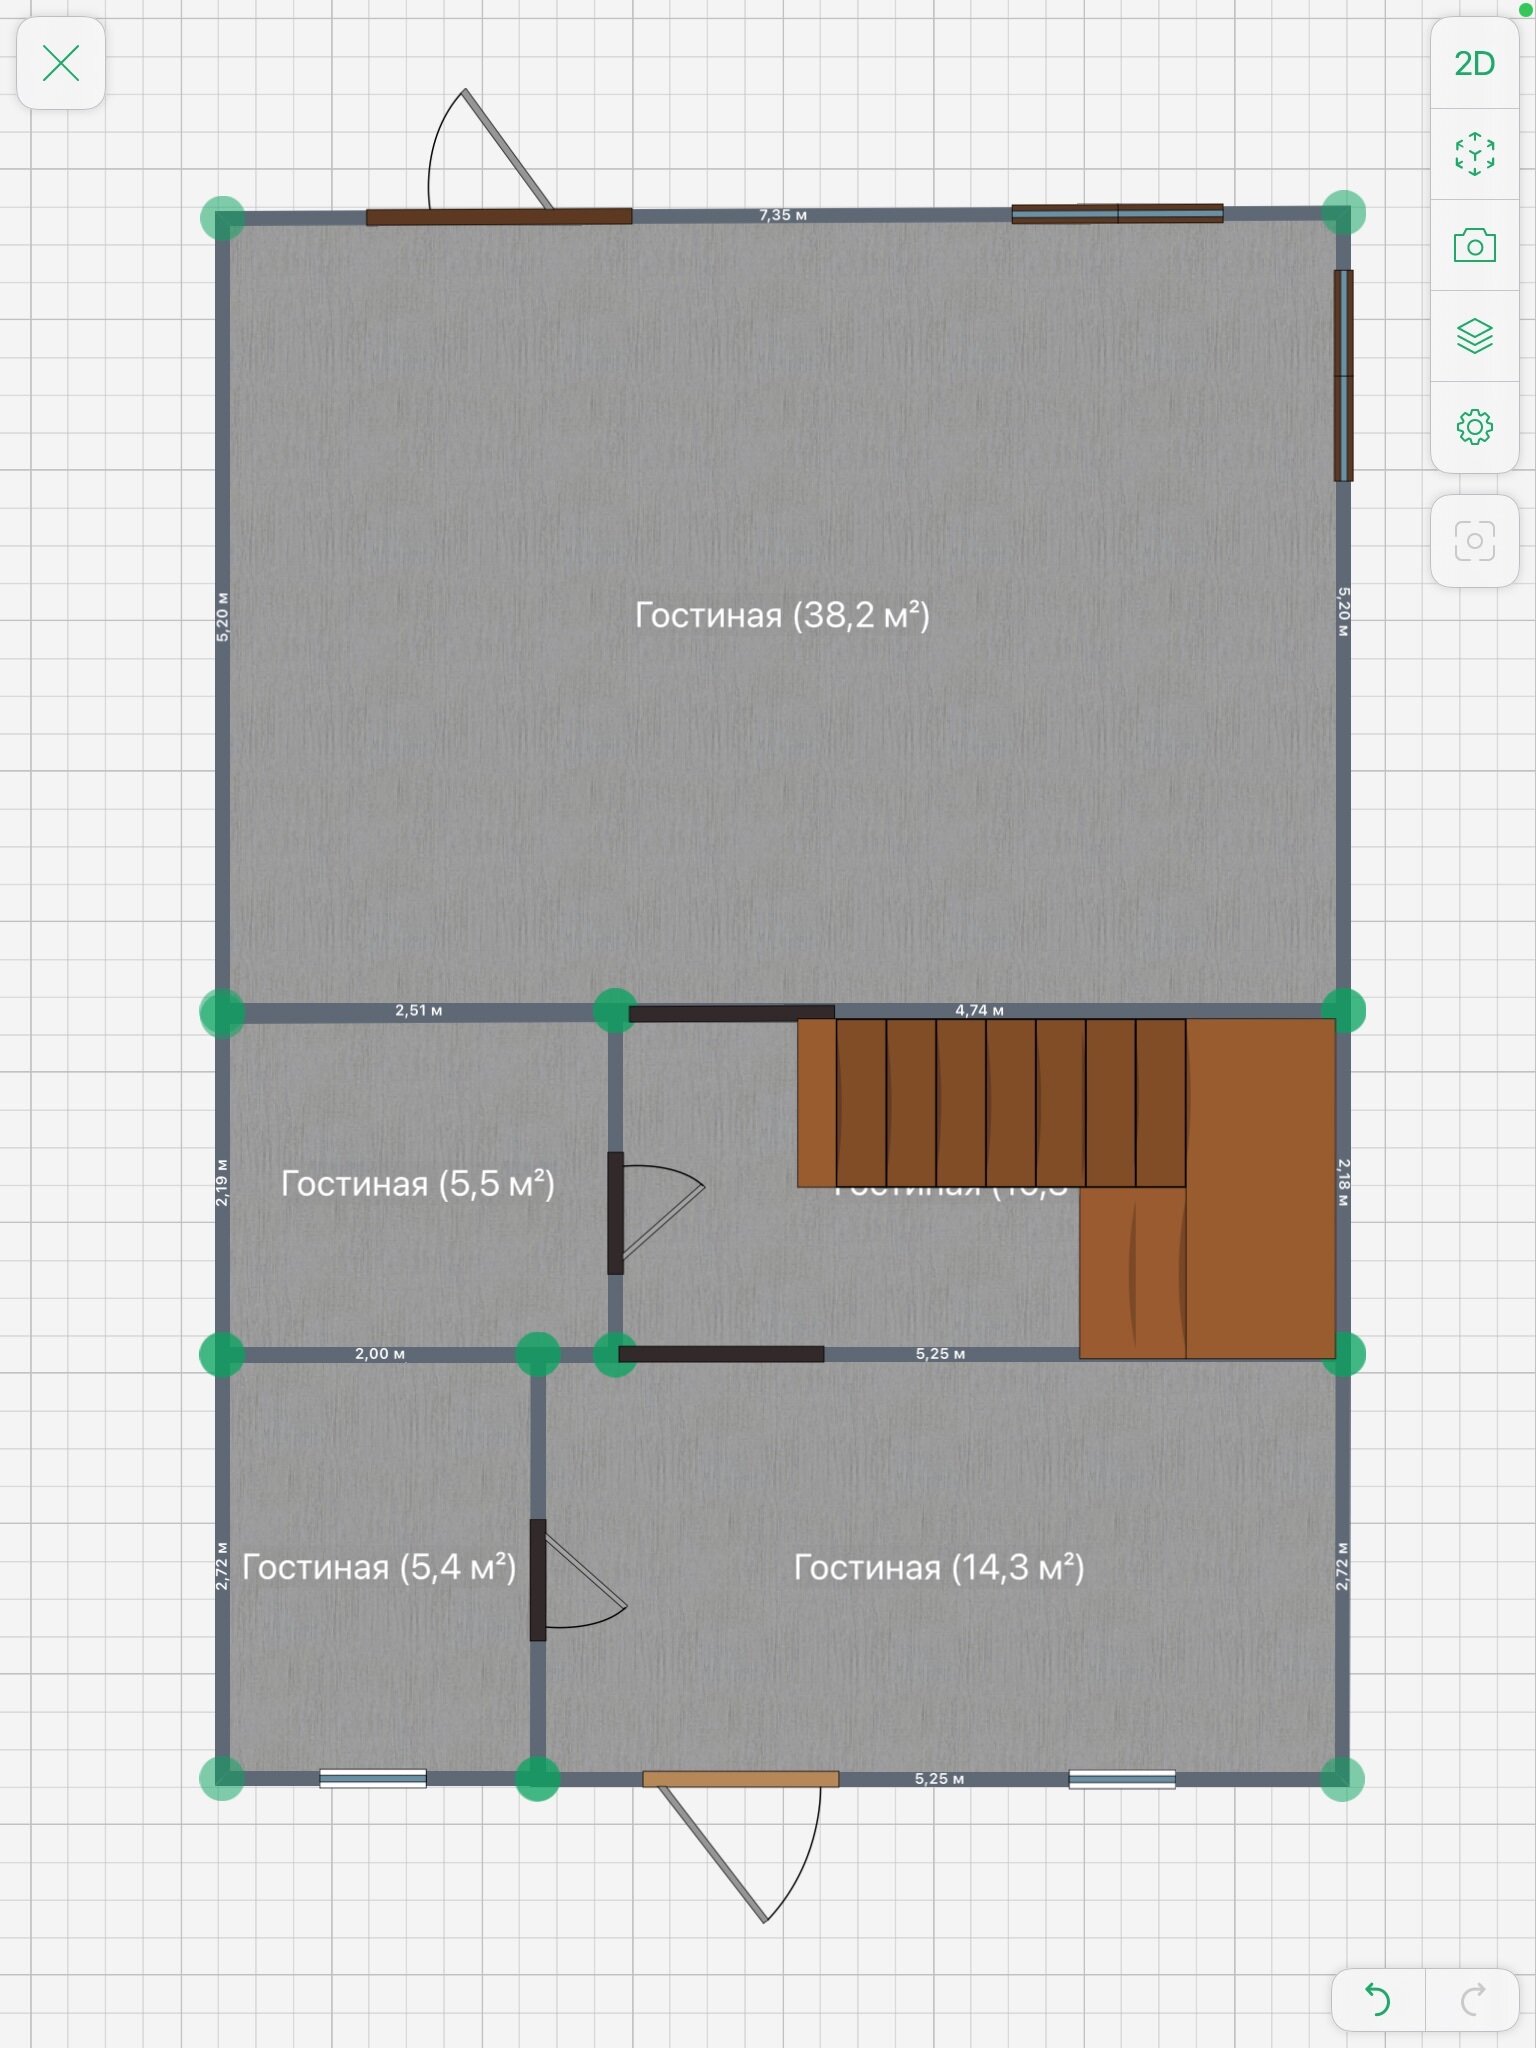Undo the last action
The width and height of the screenshot is (1536, 2048).
point(1378,2000)
